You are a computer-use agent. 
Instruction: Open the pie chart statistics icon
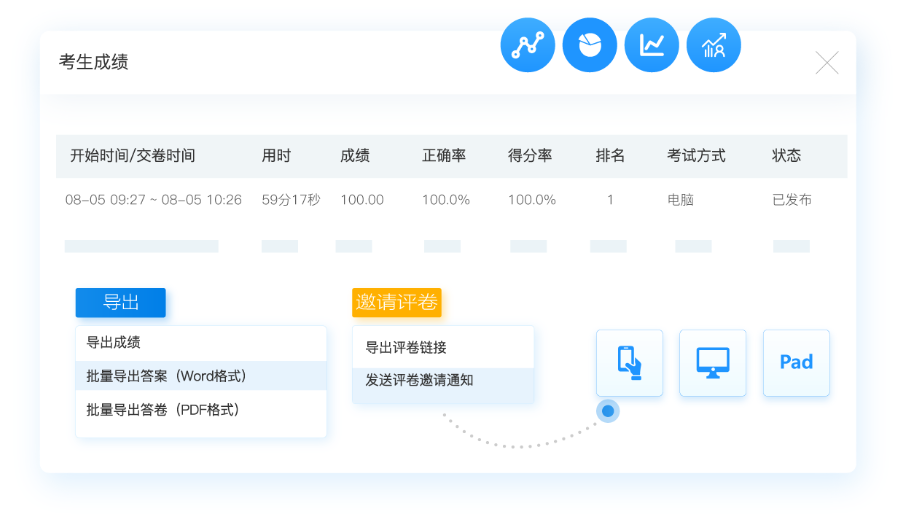point(589,45)
